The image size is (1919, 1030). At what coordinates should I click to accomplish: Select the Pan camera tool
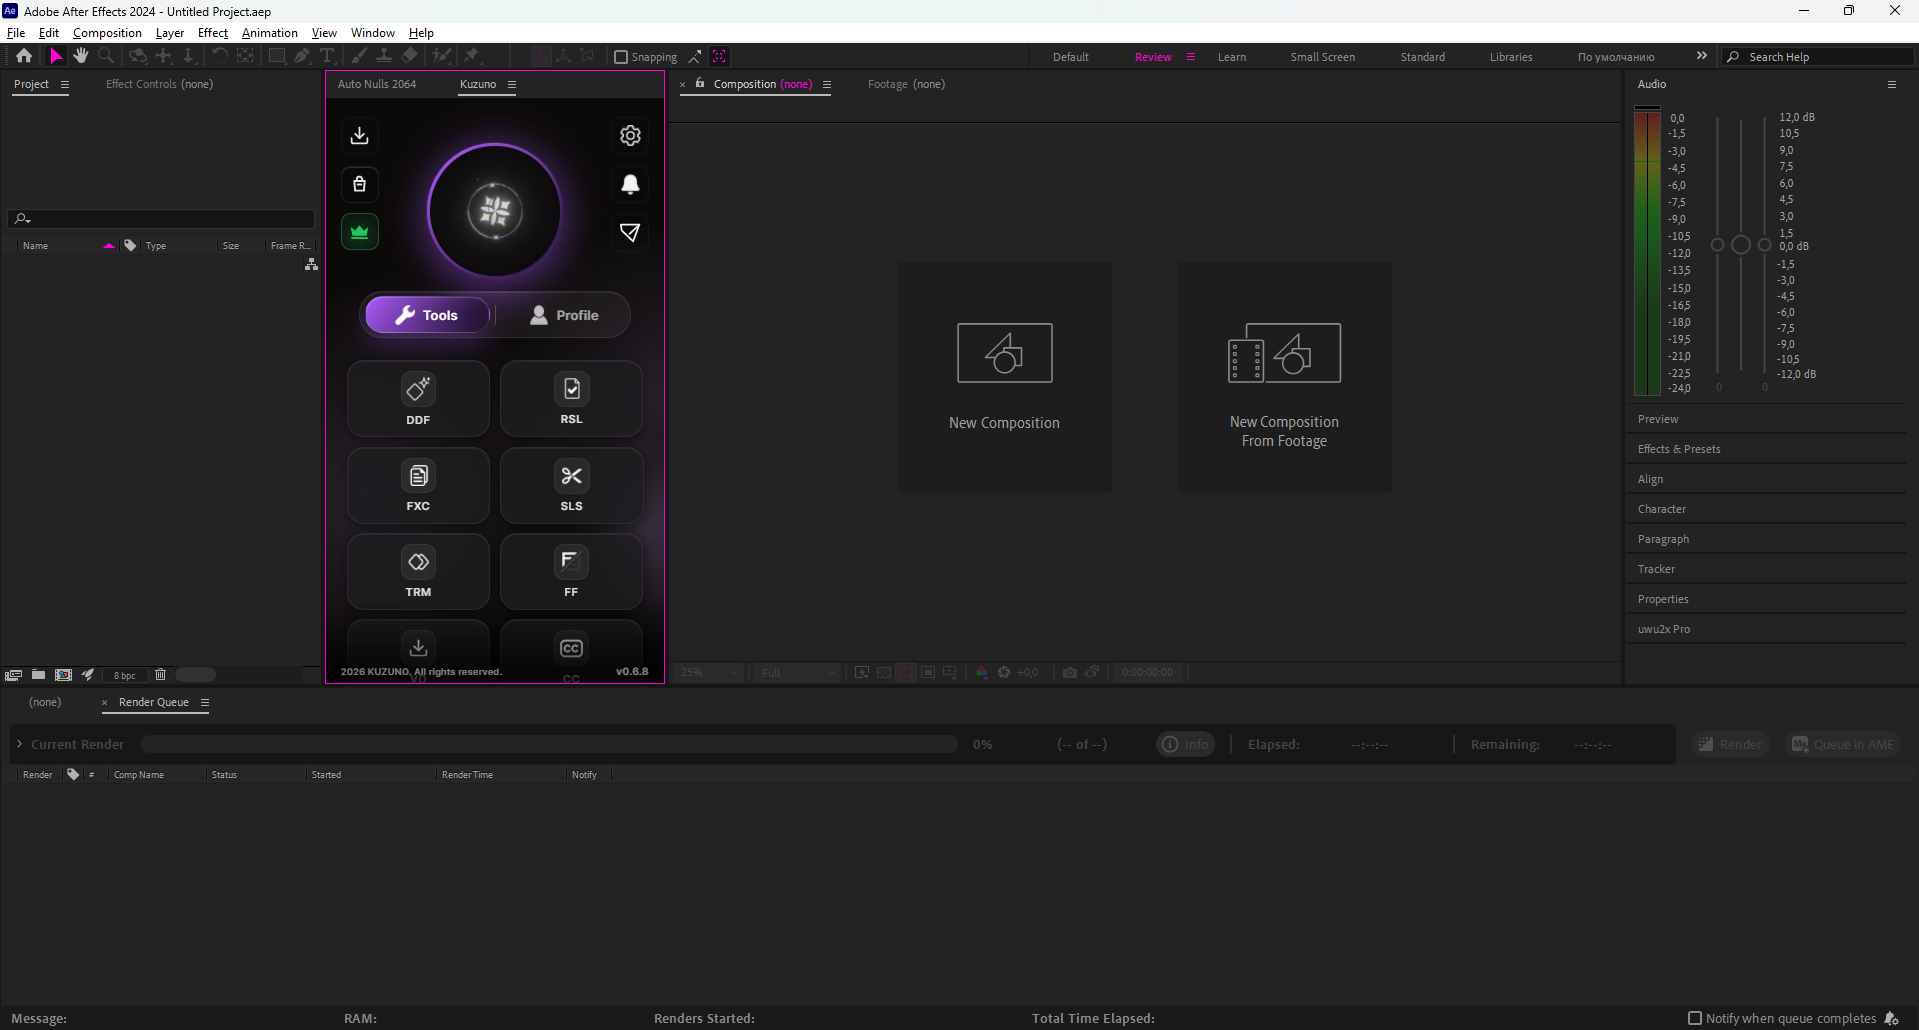[164, 56]
